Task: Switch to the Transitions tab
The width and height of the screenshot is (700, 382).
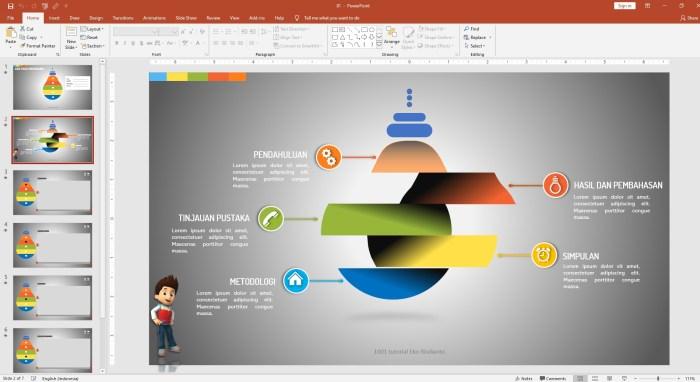Action: click(123, 18)
